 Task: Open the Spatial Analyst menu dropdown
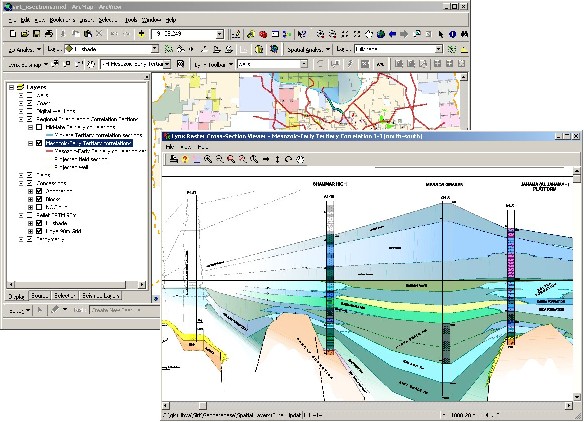[309, 49]
